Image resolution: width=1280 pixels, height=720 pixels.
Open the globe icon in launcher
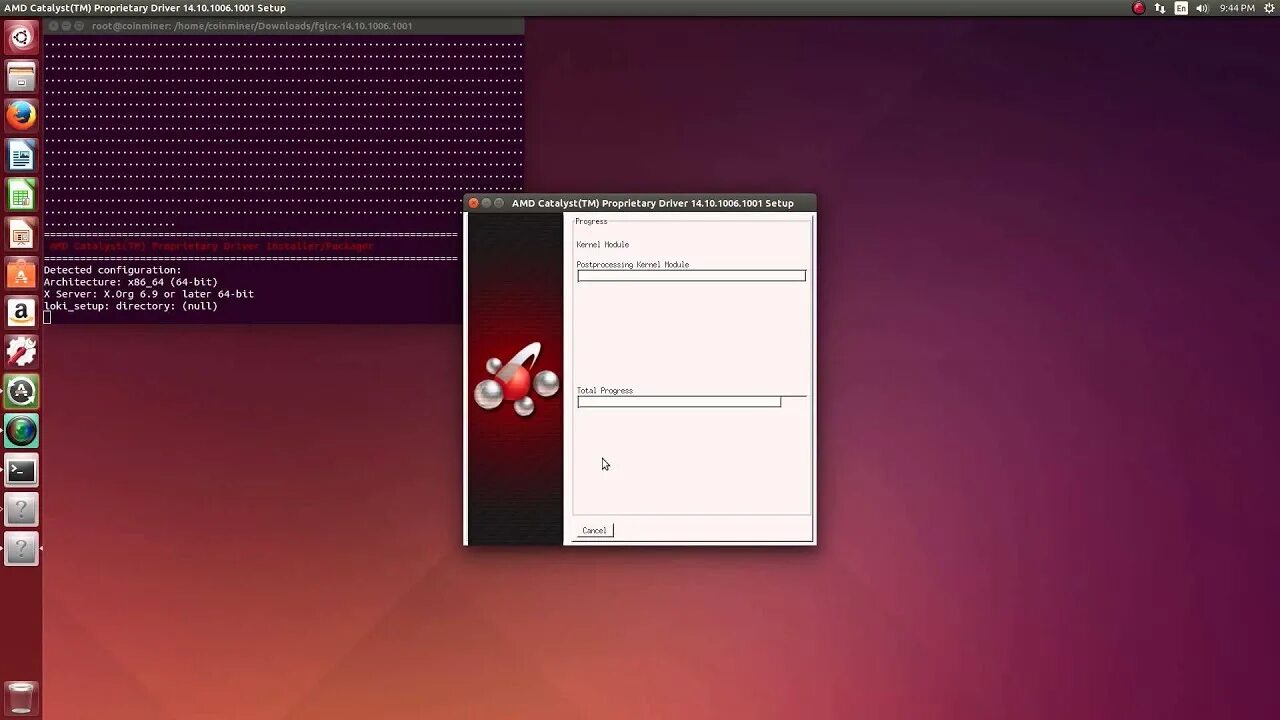click(21, 431)
